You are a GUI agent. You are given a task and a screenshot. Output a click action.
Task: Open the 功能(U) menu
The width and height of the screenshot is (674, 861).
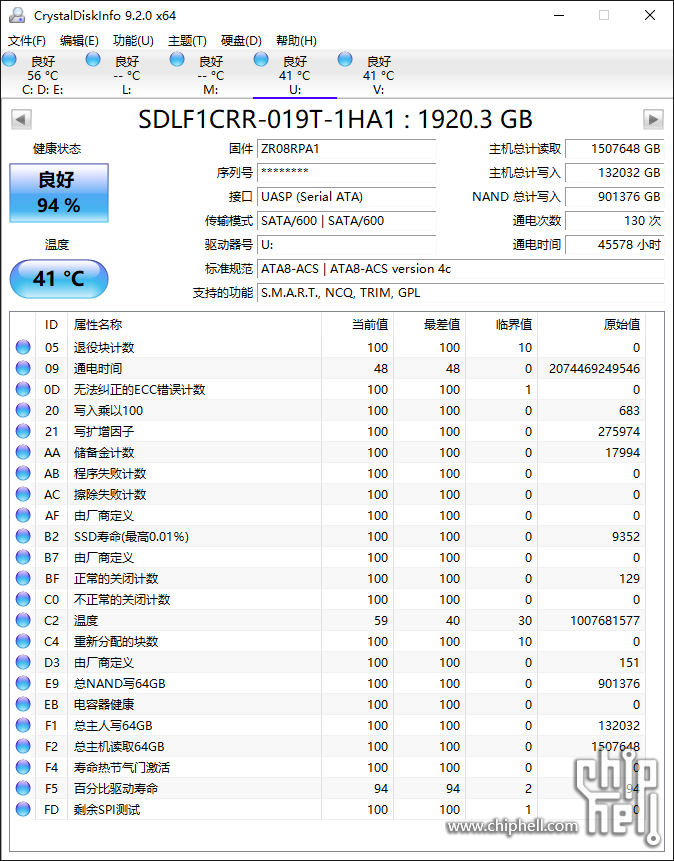(x=133, y=41)
